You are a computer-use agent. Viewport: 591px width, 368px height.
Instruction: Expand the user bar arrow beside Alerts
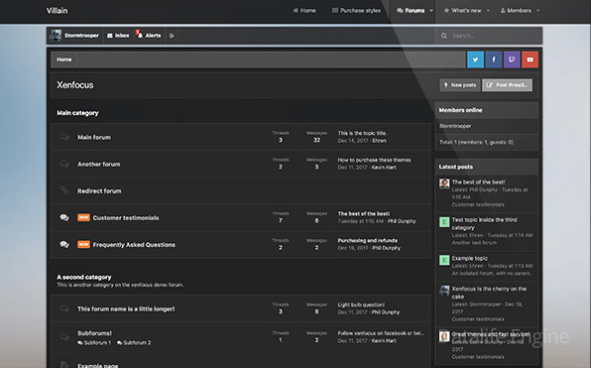[171, 35]
